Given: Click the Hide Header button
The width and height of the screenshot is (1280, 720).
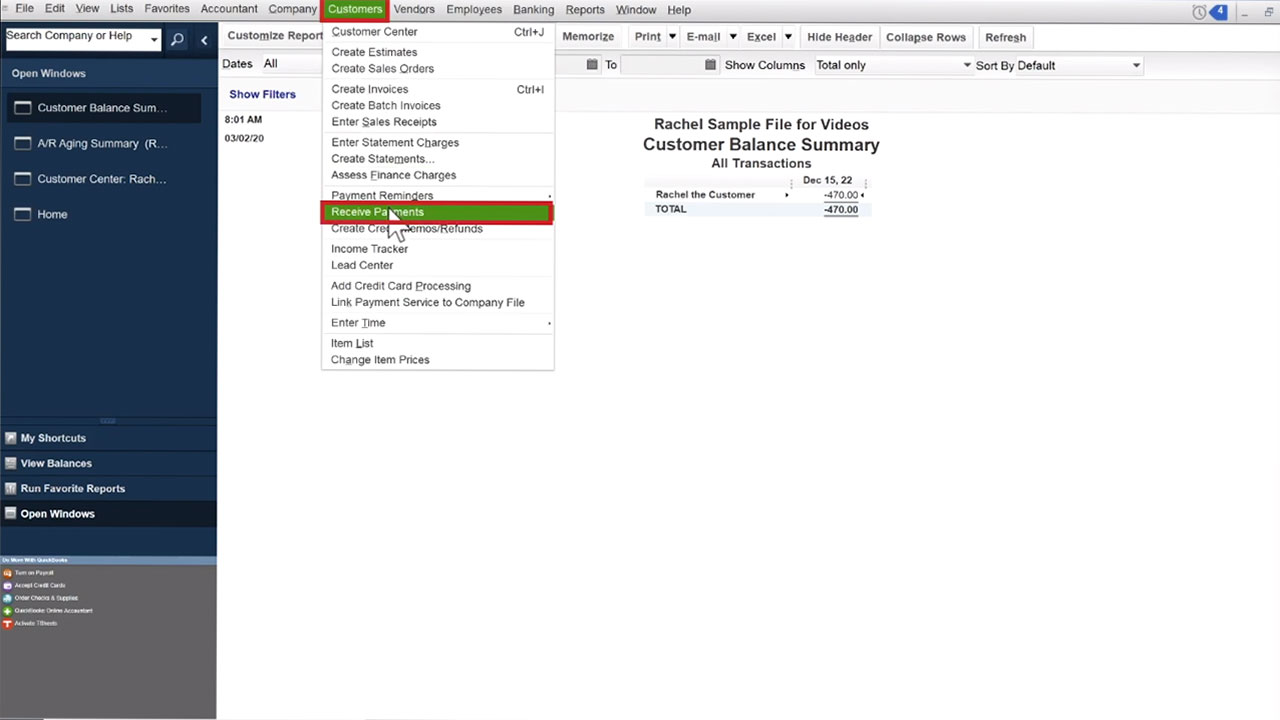Looking at the screenshot, I should coord(840,37).
